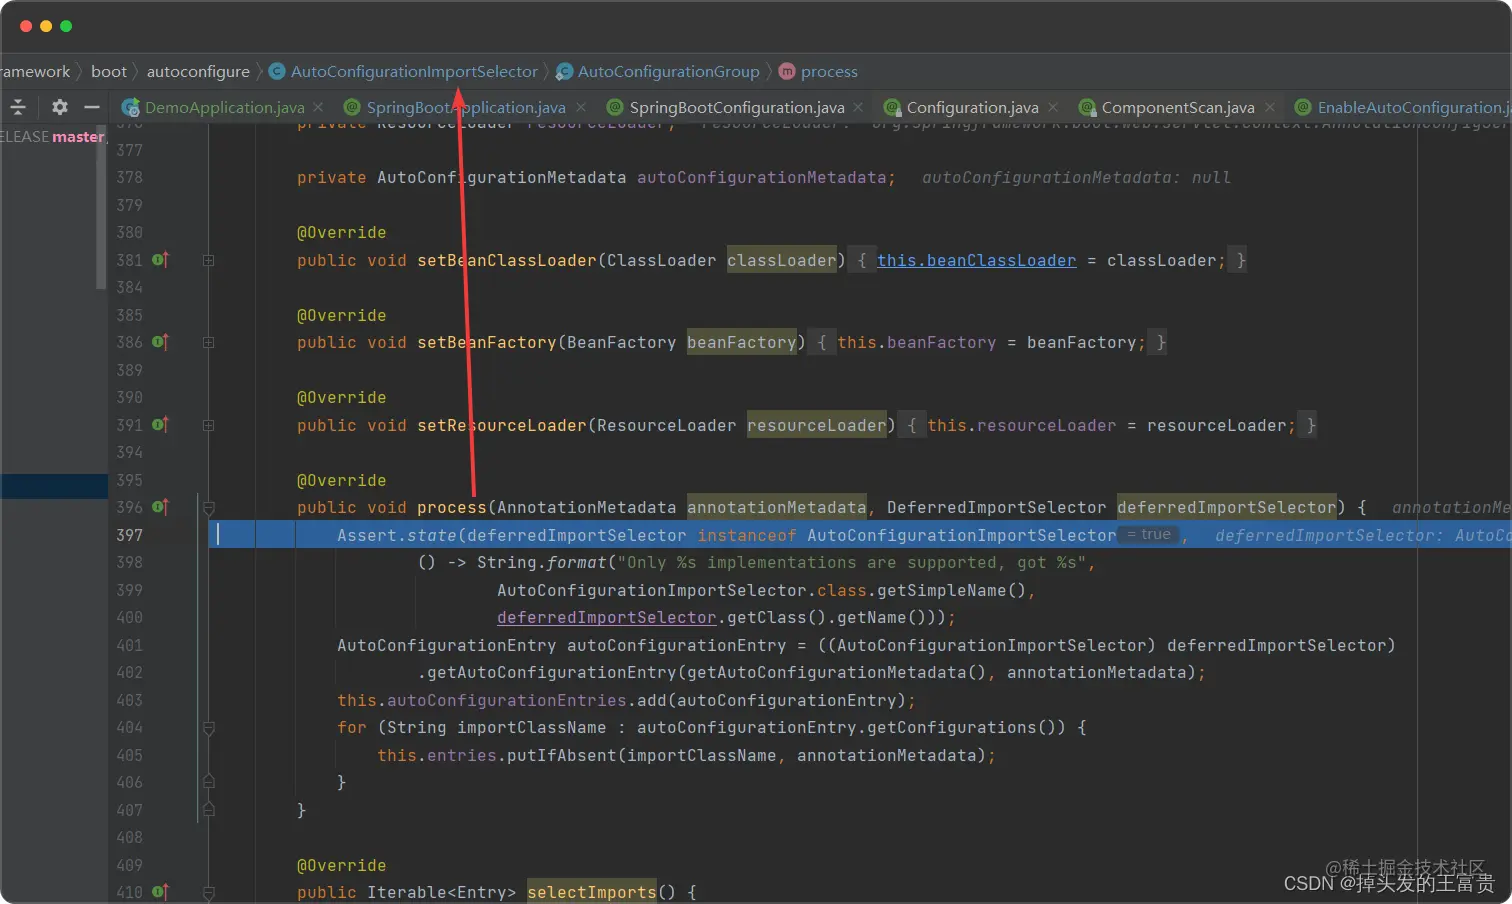Click the overriding-method gutter icon on line 396

tap(160, 507)
